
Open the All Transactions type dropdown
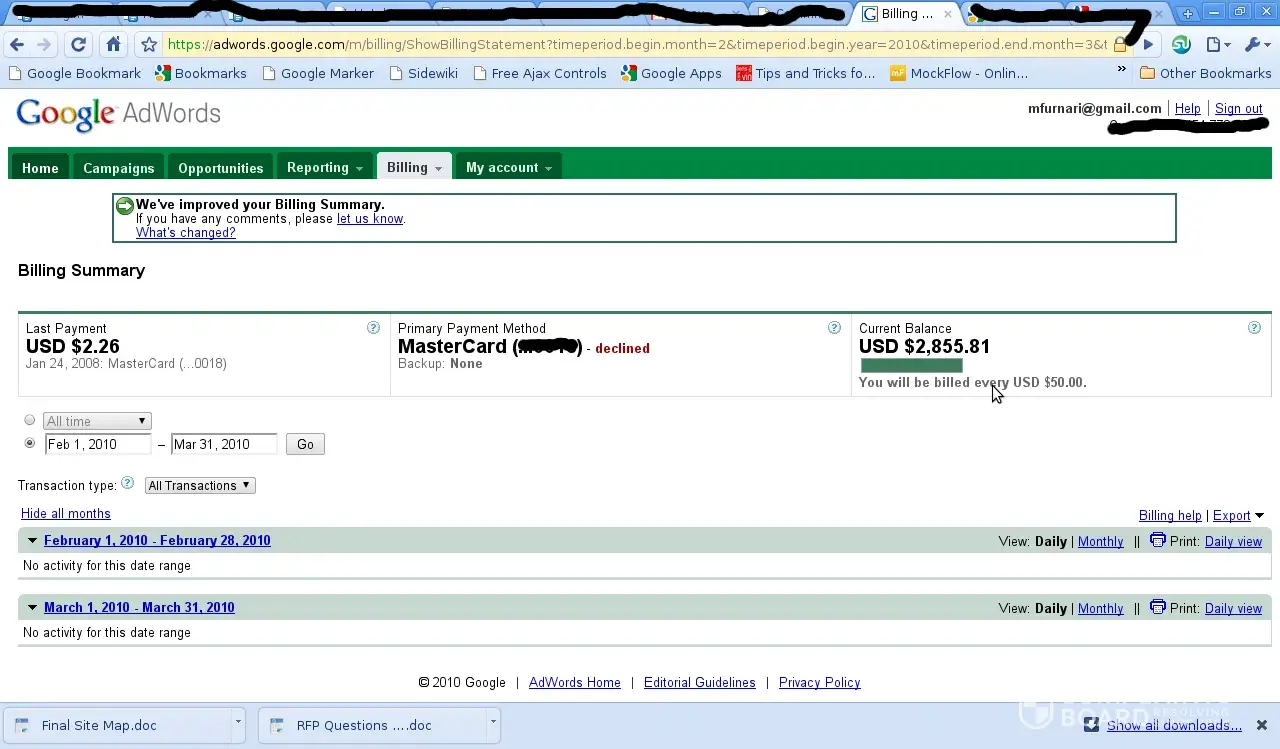point(200,485)
